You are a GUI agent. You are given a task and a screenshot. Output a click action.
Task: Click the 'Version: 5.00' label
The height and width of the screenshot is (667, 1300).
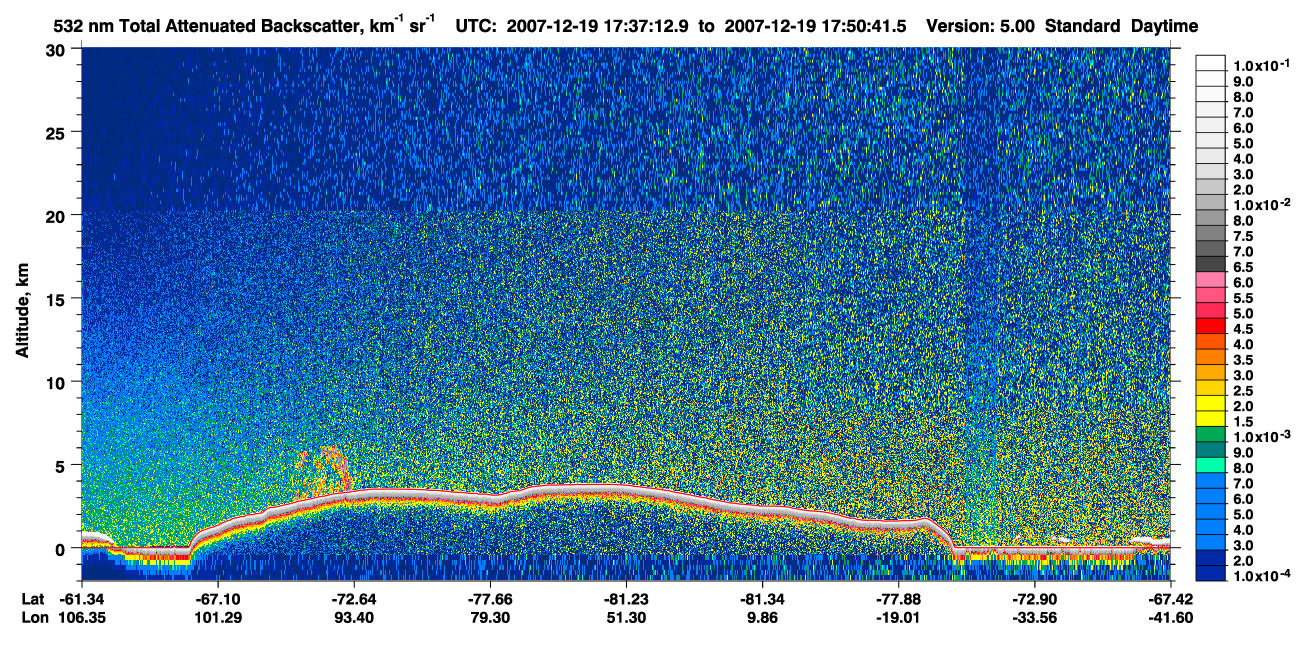[x=982, y=26]
